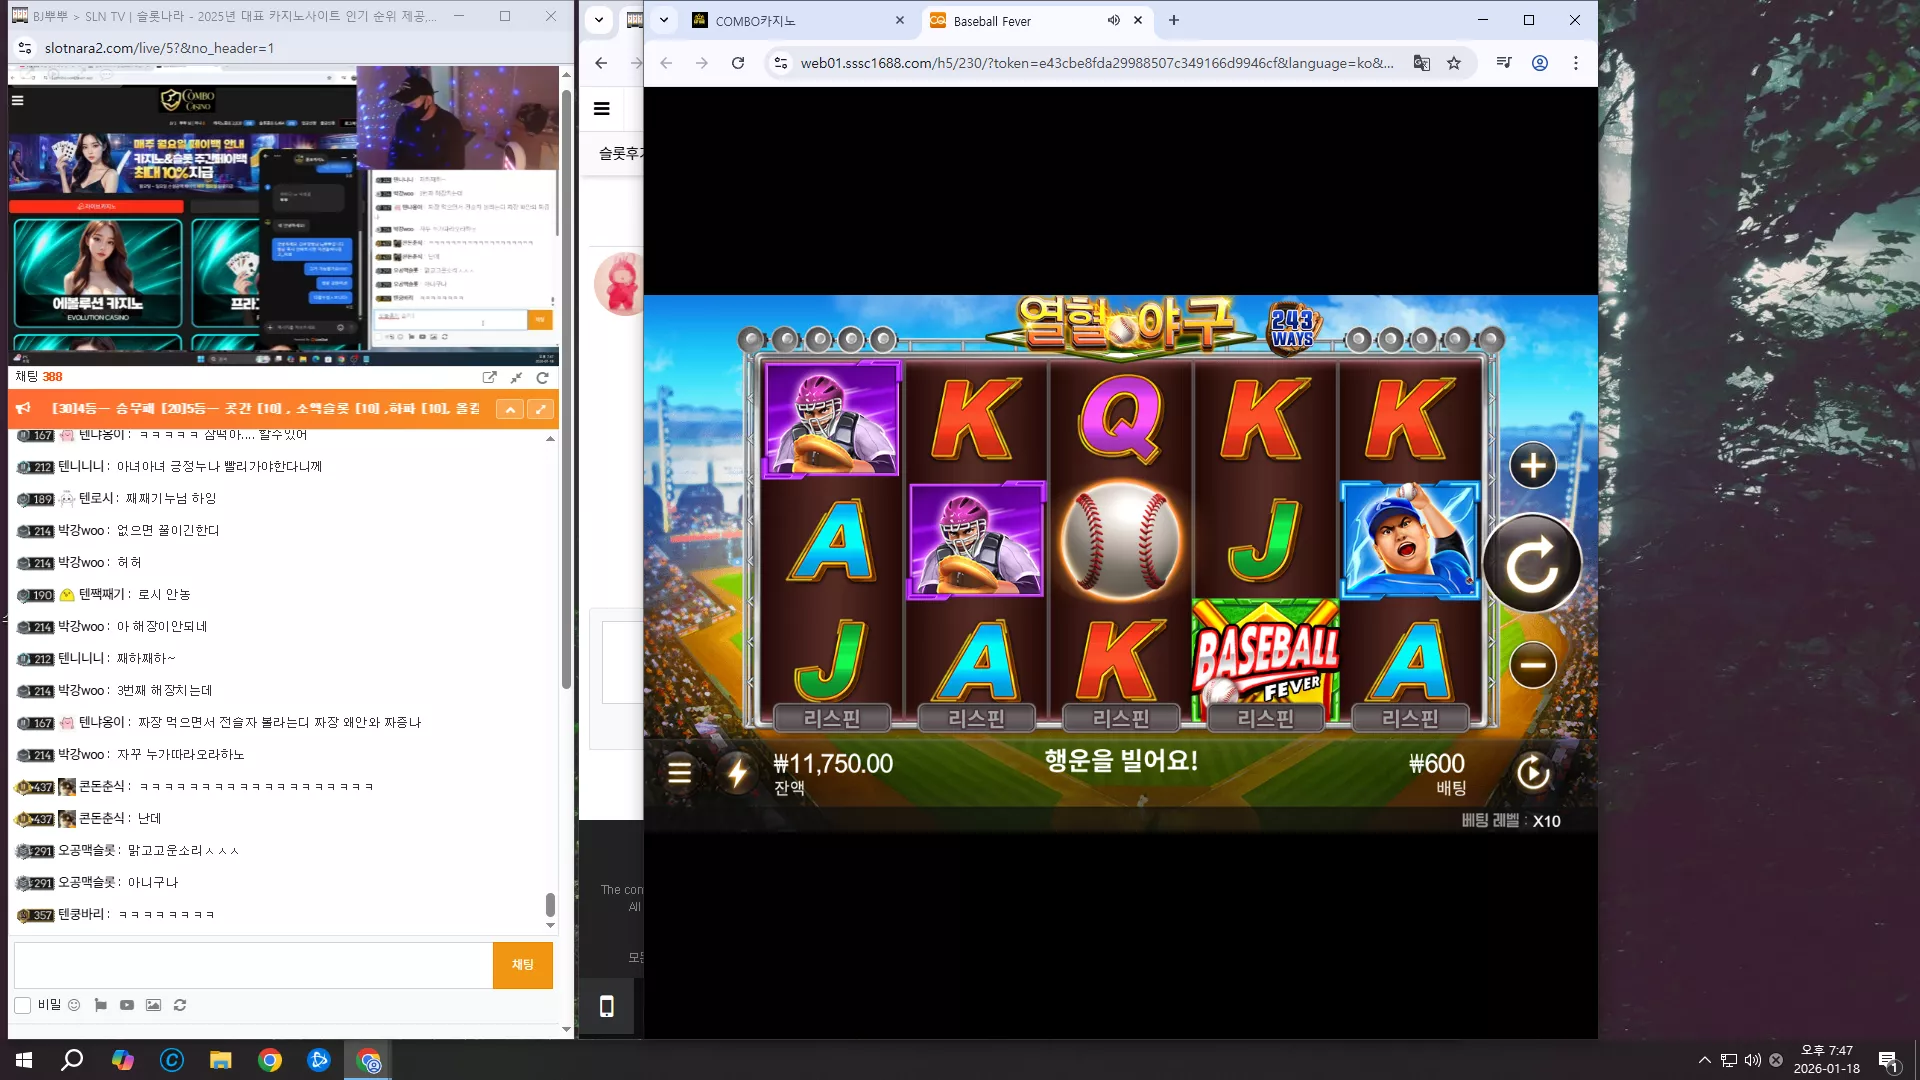Open the COMBO casino stream video
Screen dimensions: 1920x1080
point(283,215)
